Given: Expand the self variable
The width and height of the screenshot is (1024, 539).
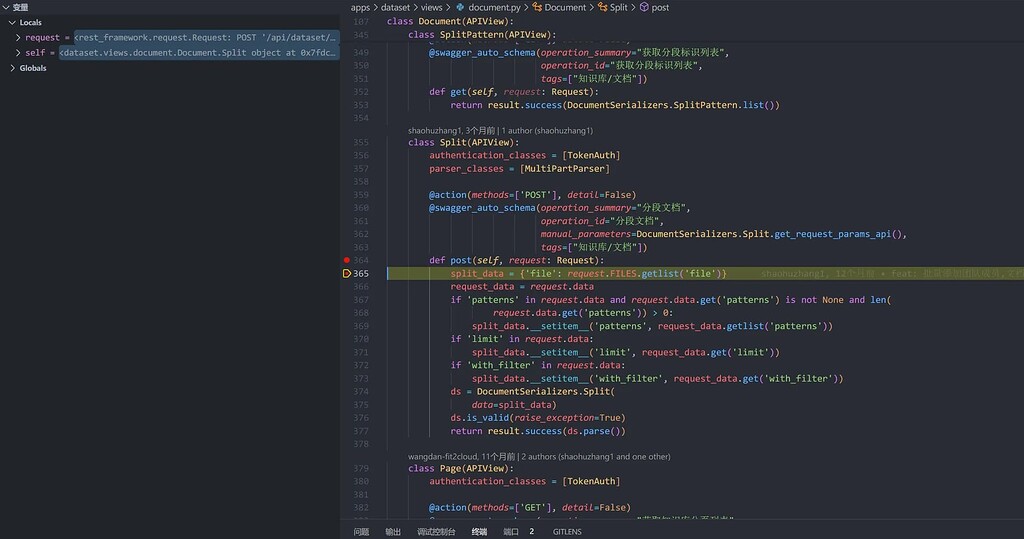Looking at the screenshot, I should coord(18,52).
